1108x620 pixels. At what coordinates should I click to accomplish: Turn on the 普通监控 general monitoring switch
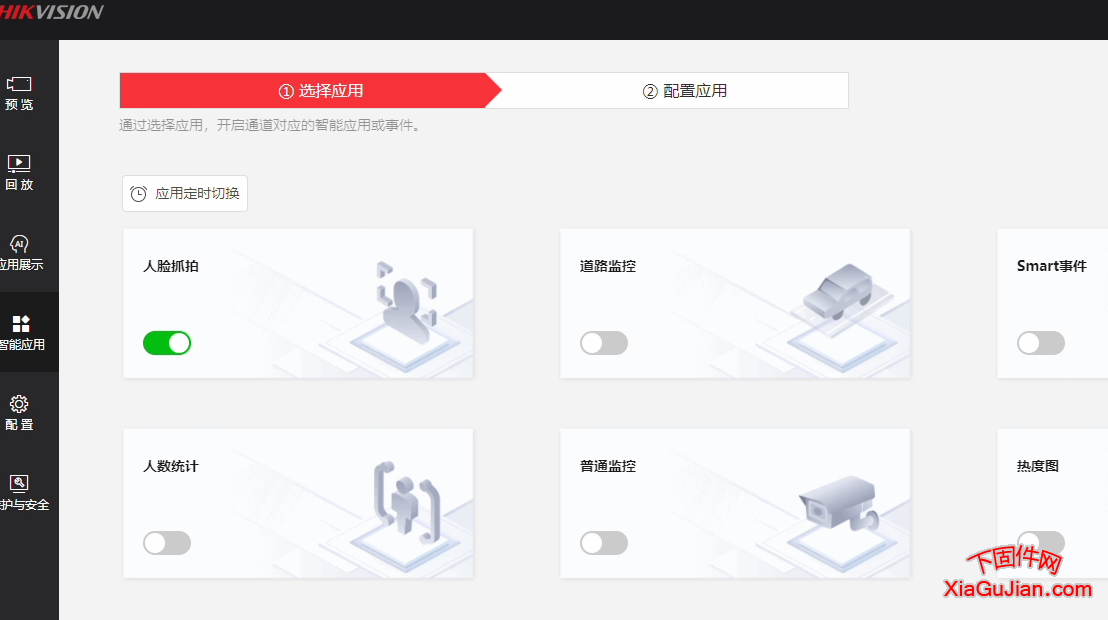coord(603,542)
